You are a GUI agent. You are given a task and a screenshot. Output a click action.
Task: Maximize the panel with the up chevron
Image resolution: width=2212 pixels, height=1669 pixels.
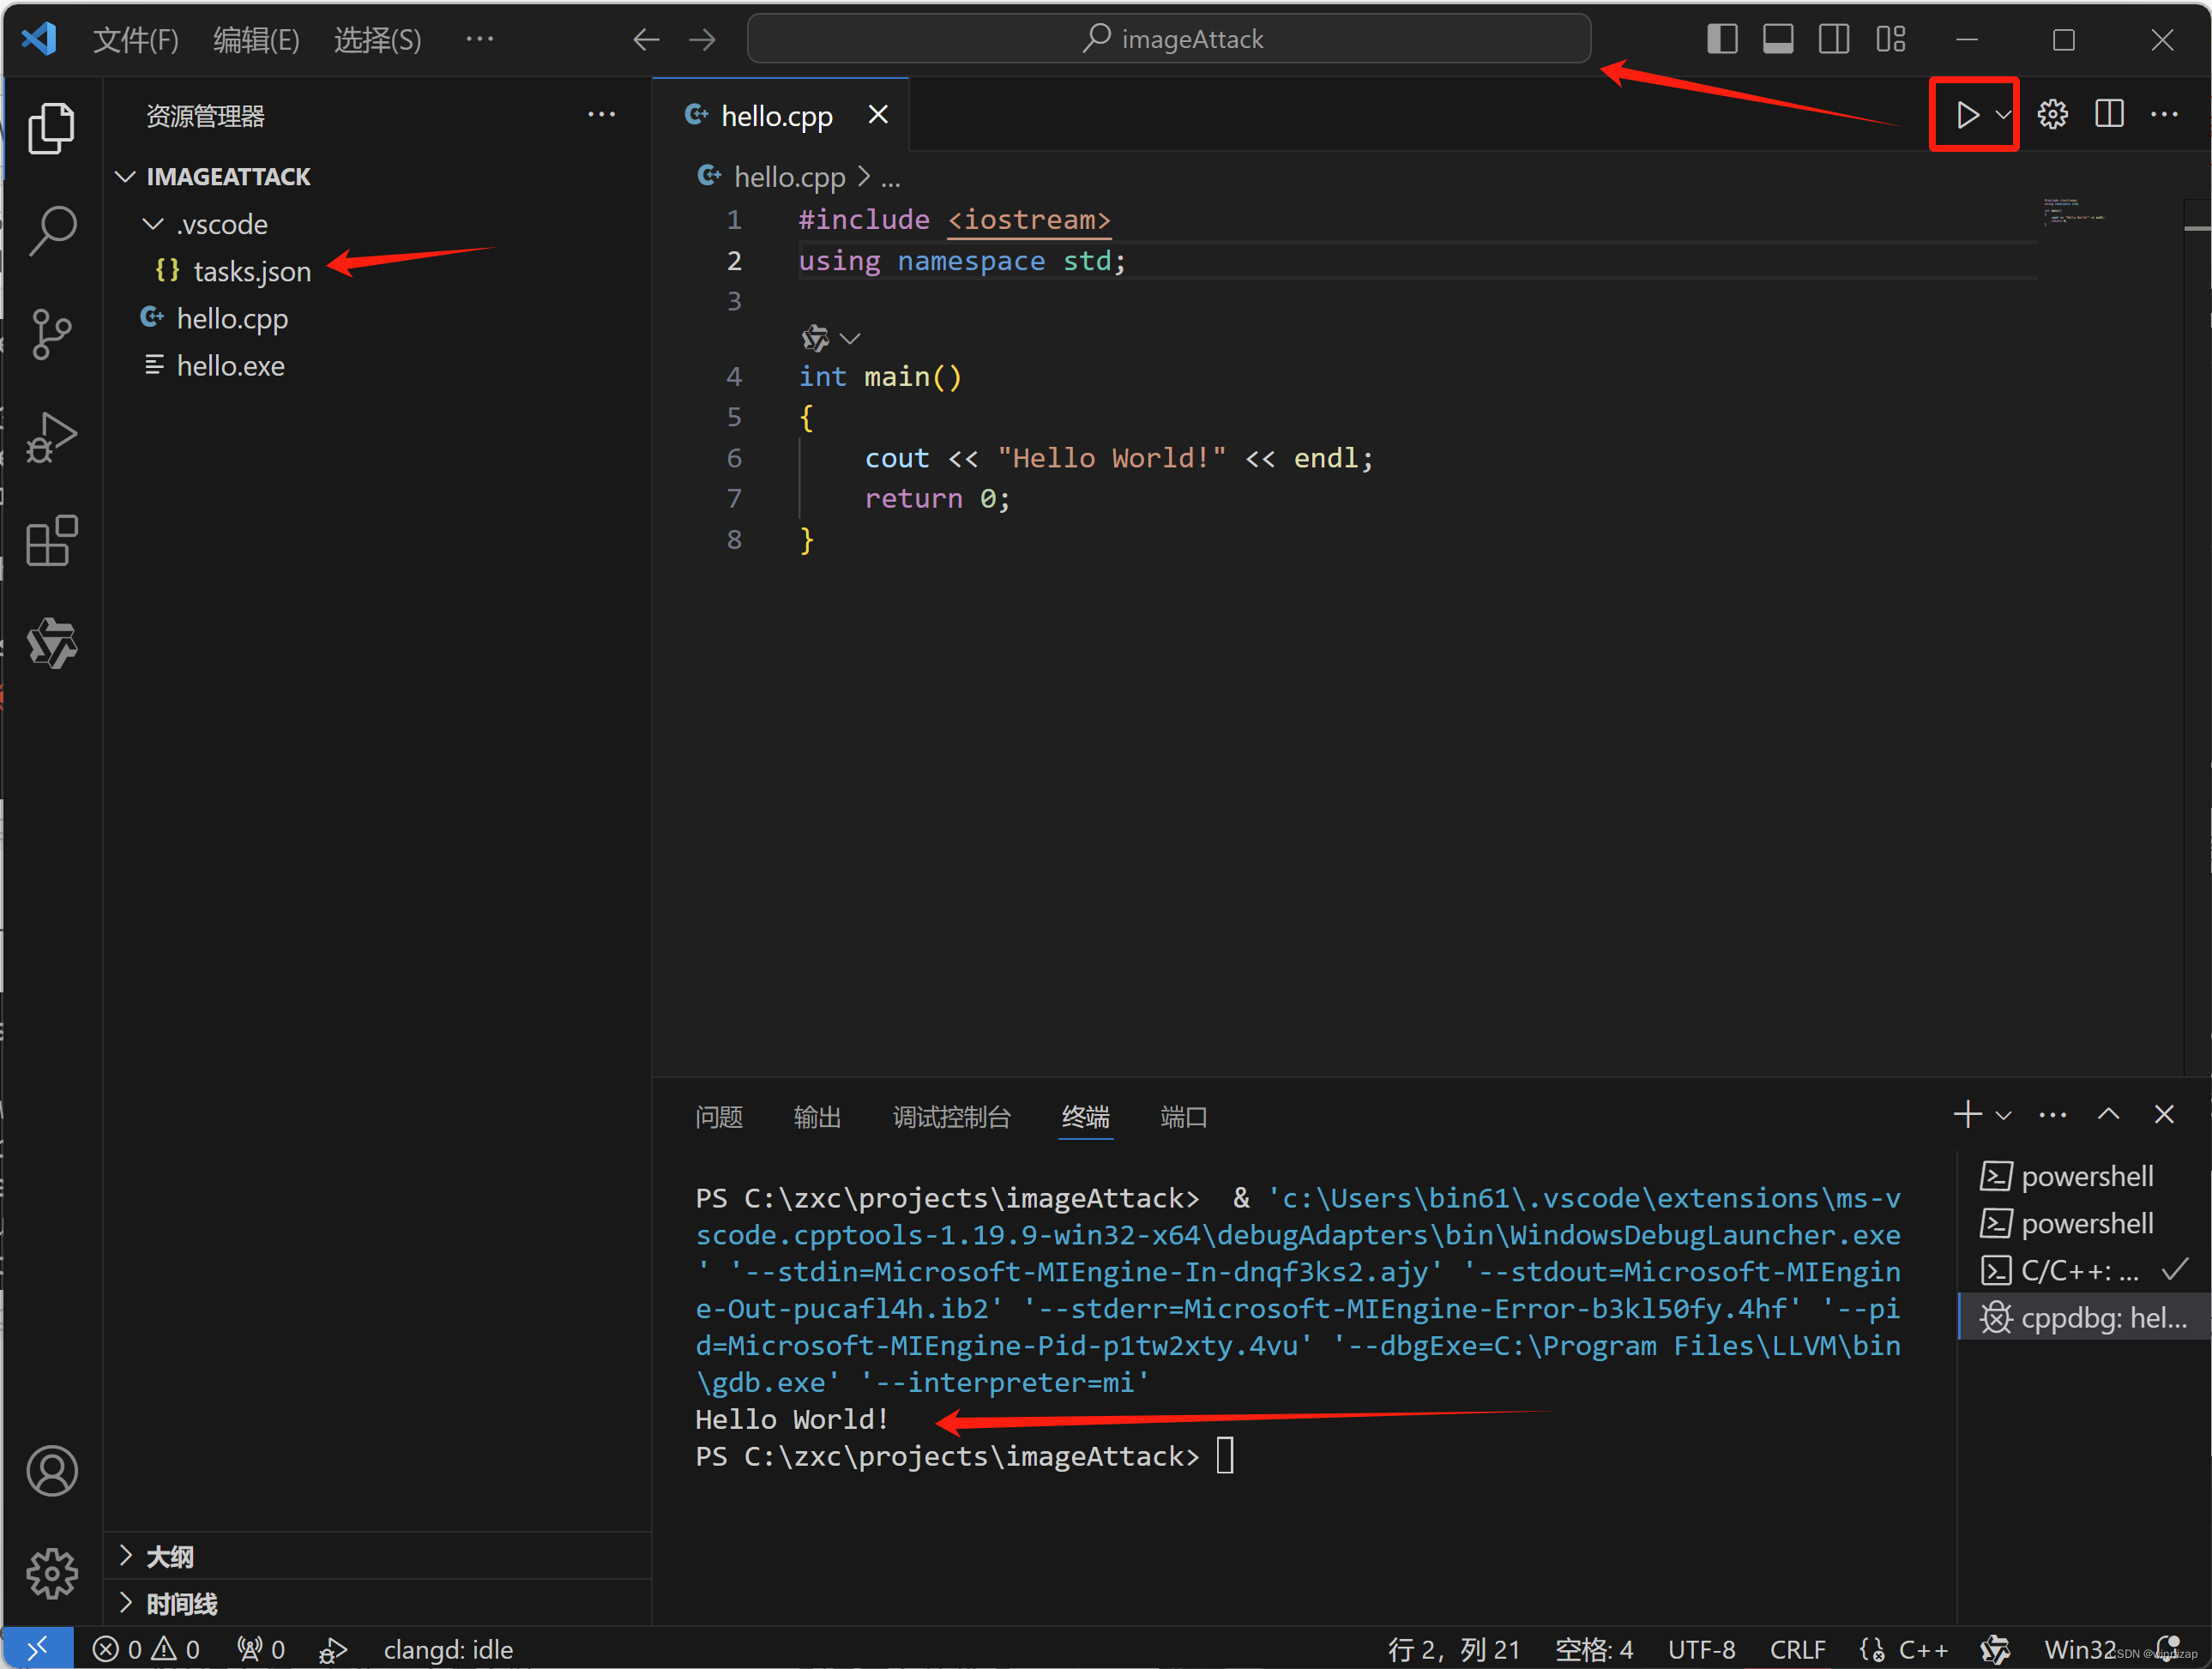2108,1114
